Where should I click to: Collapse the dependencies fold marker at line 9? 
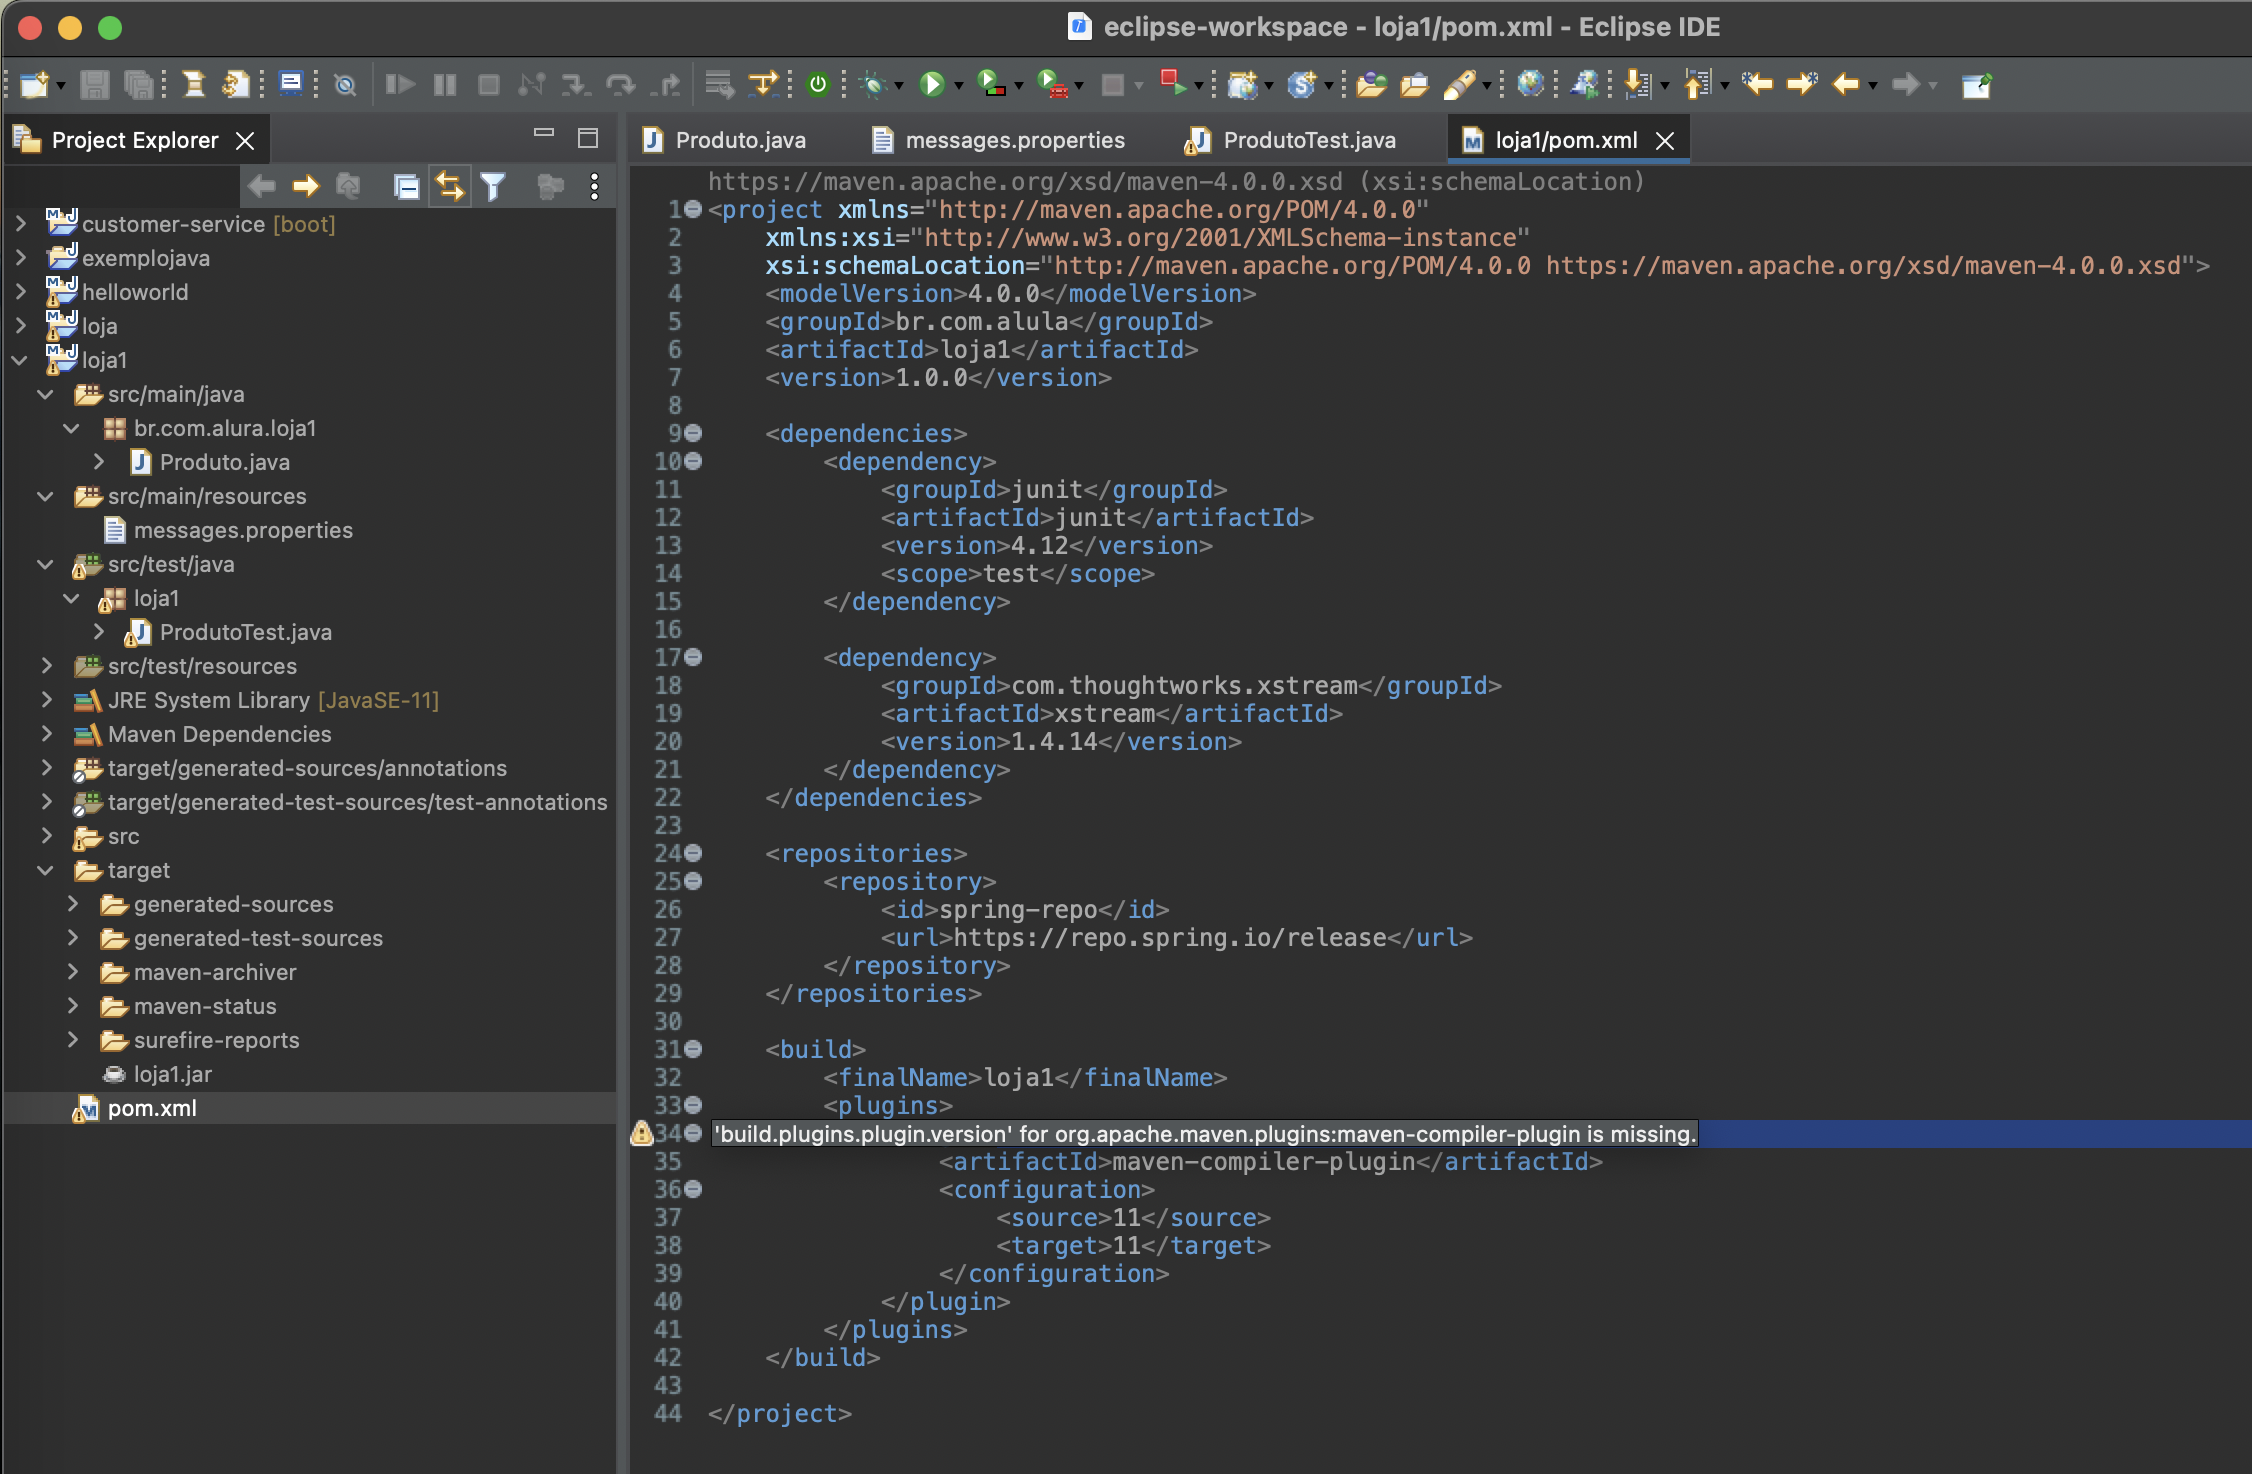693,433
